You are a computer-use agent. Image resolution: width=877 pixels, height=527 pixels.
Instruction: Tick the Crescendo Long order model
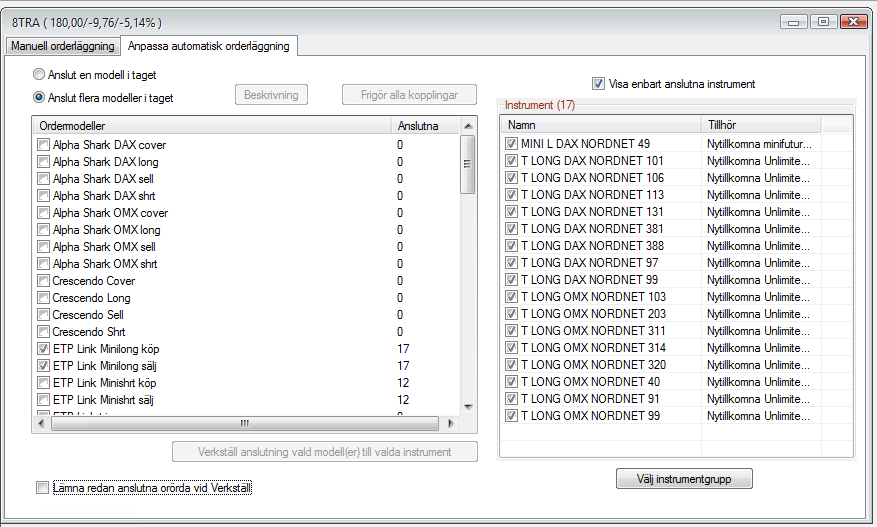pyautogui.click(x=43, y=298)
